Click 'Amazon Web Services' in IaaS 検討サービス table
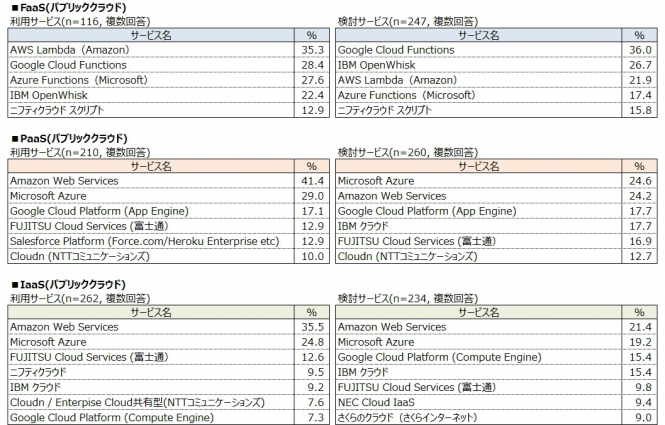Image resolution: width=665 pixels, height=425 pixels. pyautogui.click(x=392, y=327)
